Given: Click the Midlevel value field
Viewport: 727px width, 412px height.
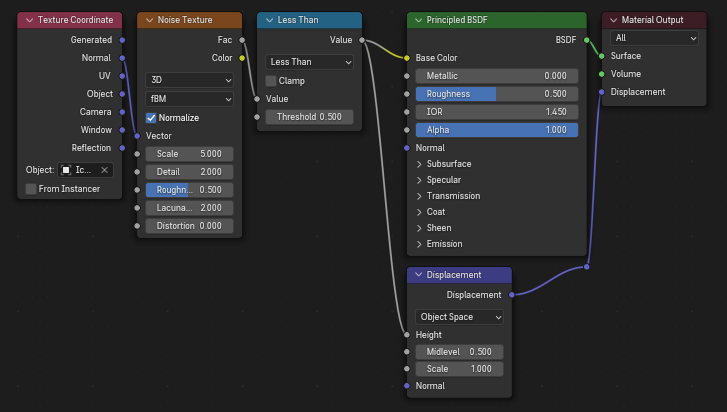Looking at the screenshot, I should coord(459,352).
